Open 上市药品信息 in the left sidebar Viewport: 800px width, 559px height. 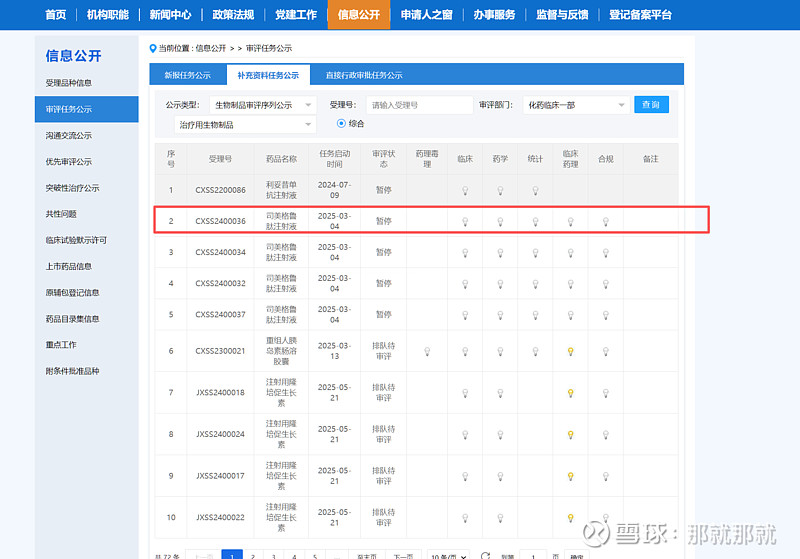(69, 266)
